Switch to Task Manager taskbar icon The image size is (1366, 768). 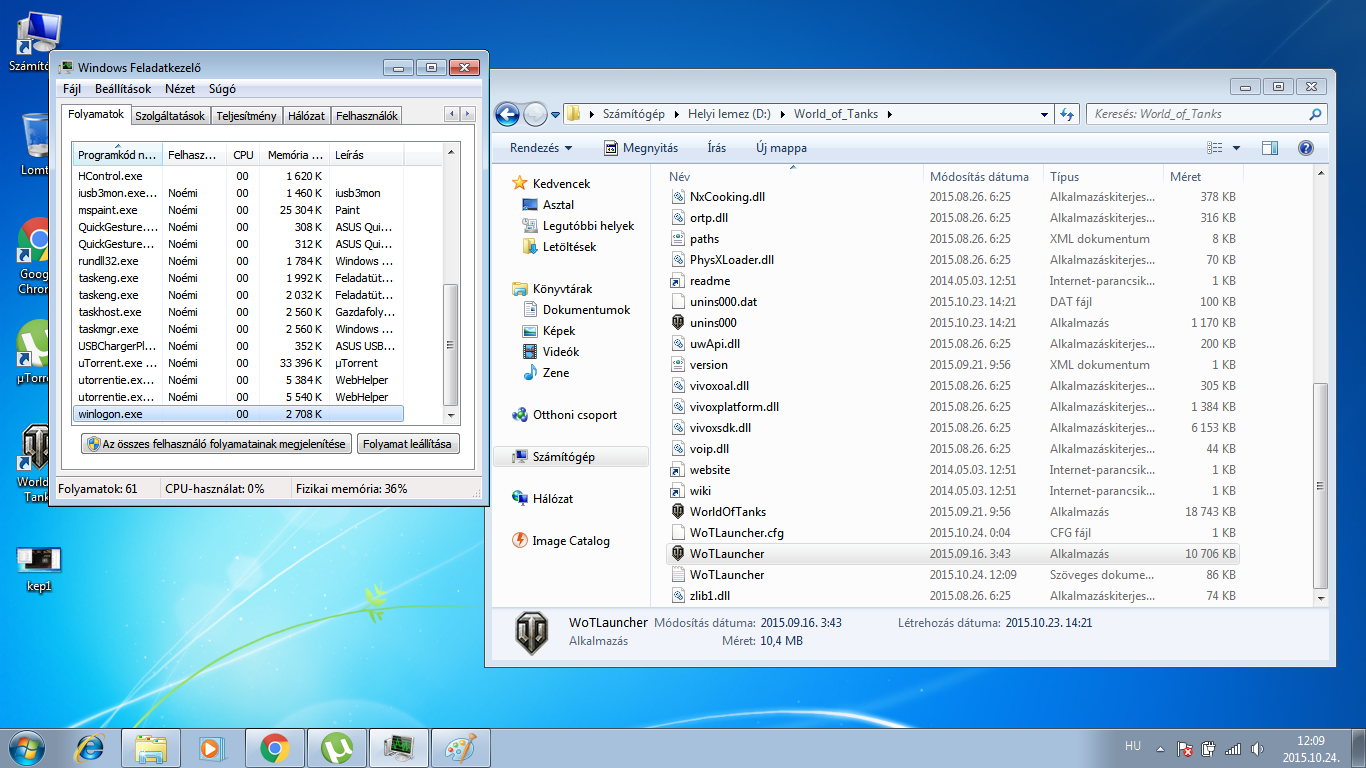[x=399, y=747]
